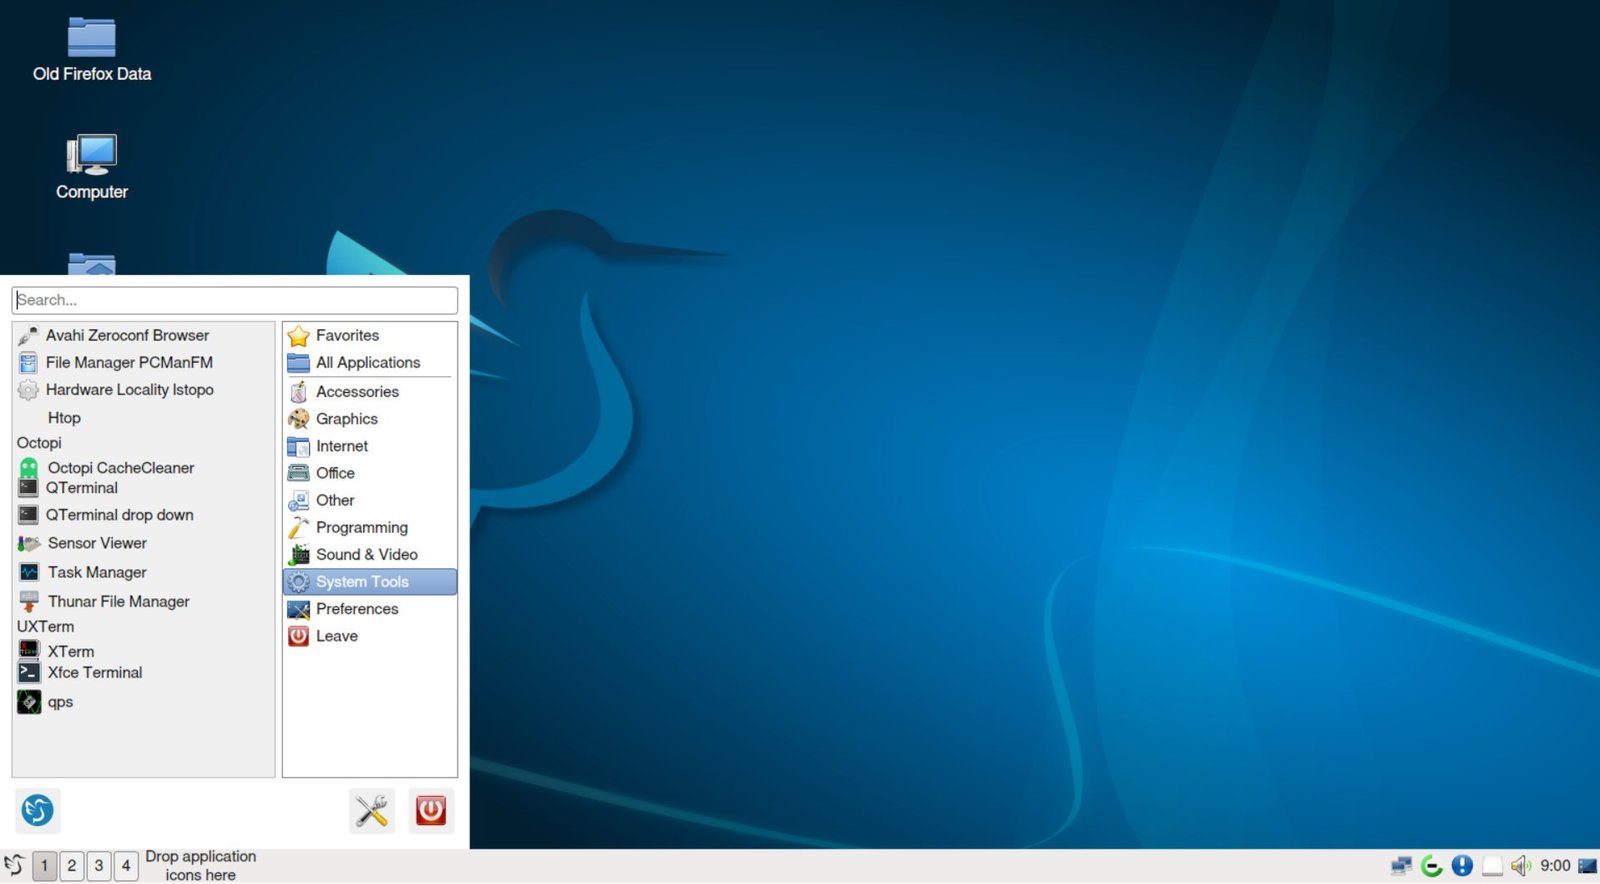Screen dimensions: 1600x884
Task: Switch to workspace 3 in the pager
Action: pos(99,866)
